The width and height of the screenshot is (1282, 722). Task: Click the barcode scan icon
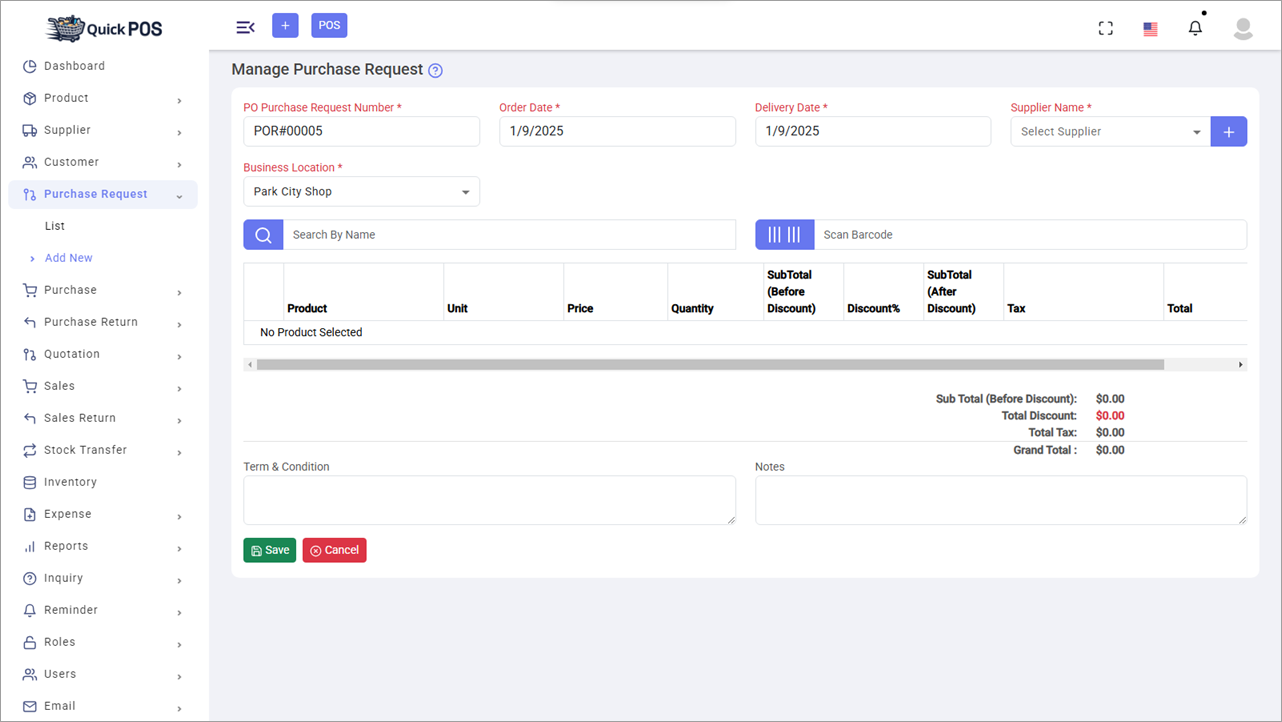pos(784,234)
